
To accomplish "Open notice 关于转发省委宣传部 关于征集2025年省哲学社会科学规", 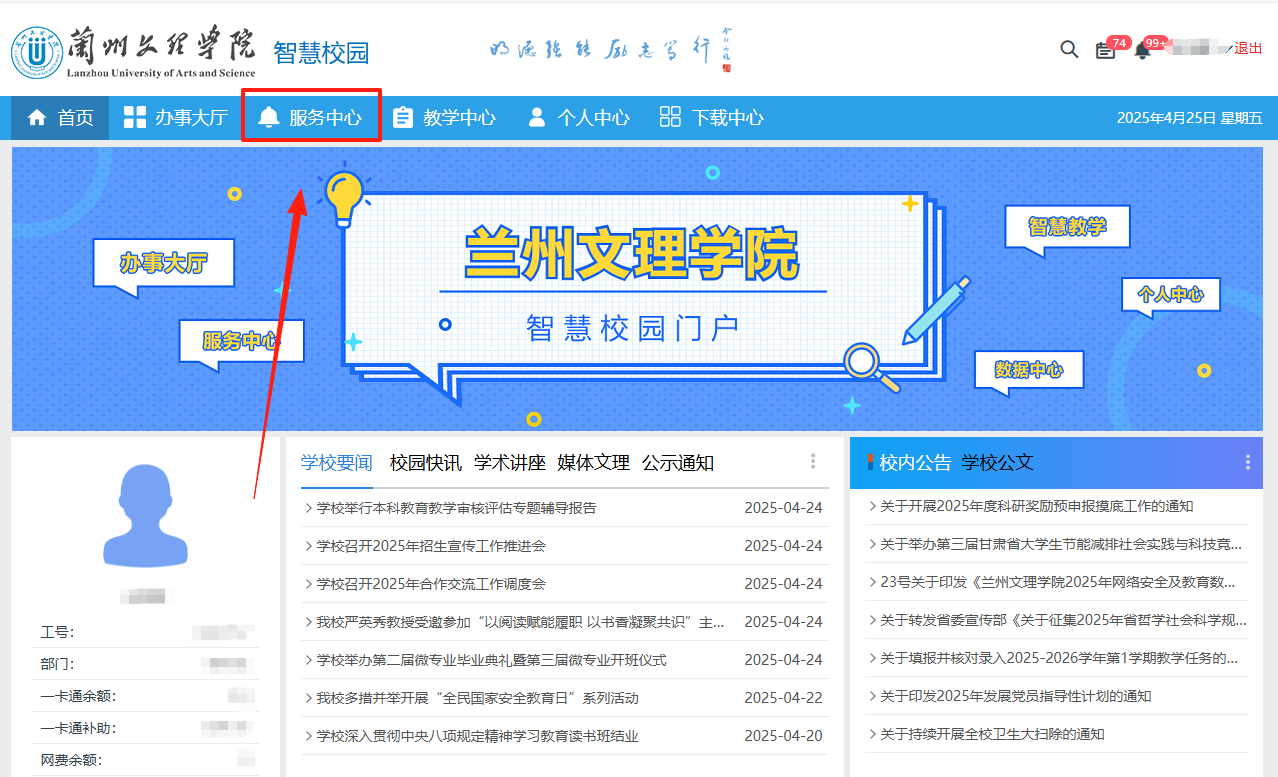I will coord(1063,620).
